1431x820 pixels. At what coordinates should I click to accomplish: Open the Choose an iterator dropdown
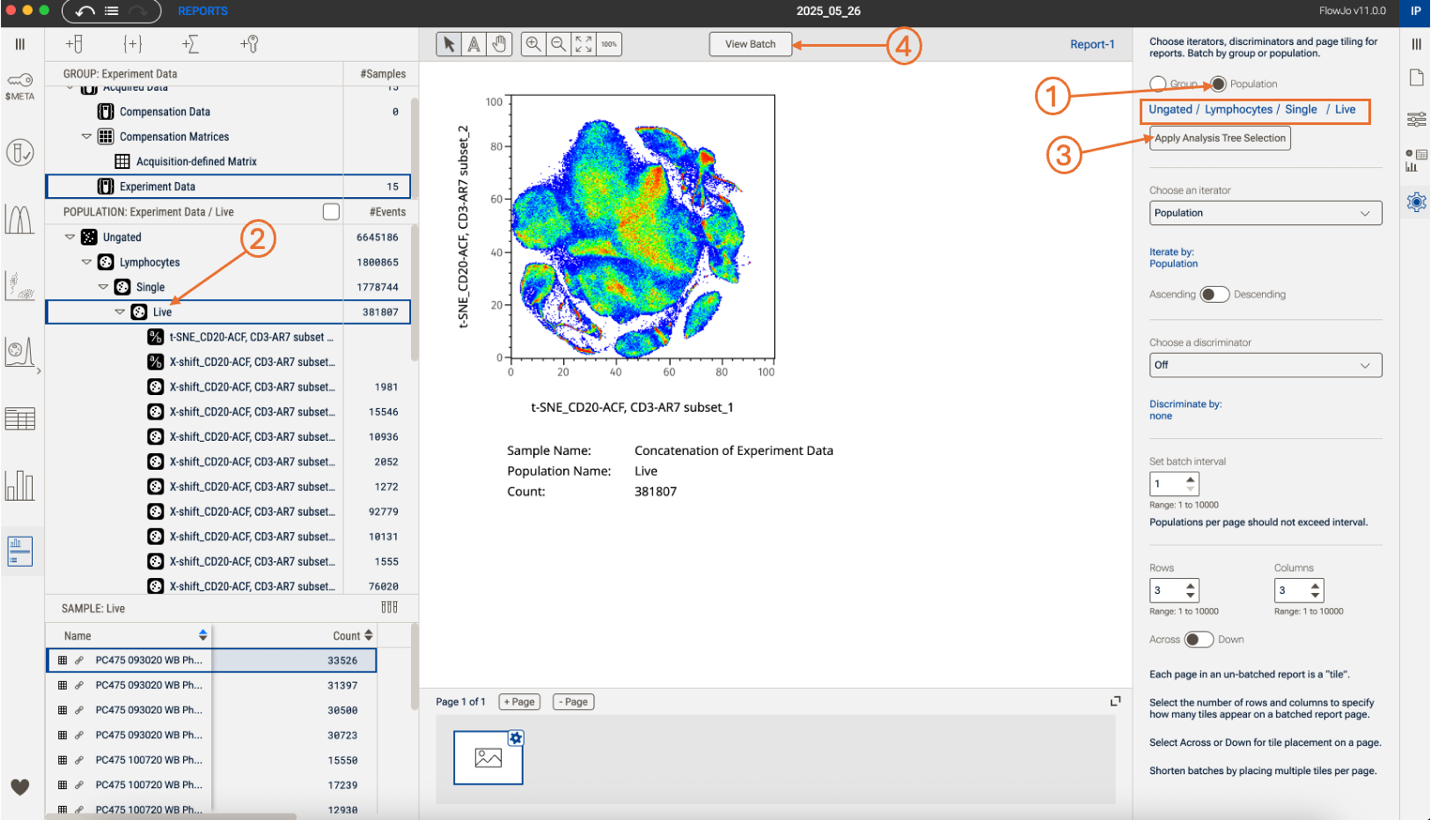[x=1265, y=213]
